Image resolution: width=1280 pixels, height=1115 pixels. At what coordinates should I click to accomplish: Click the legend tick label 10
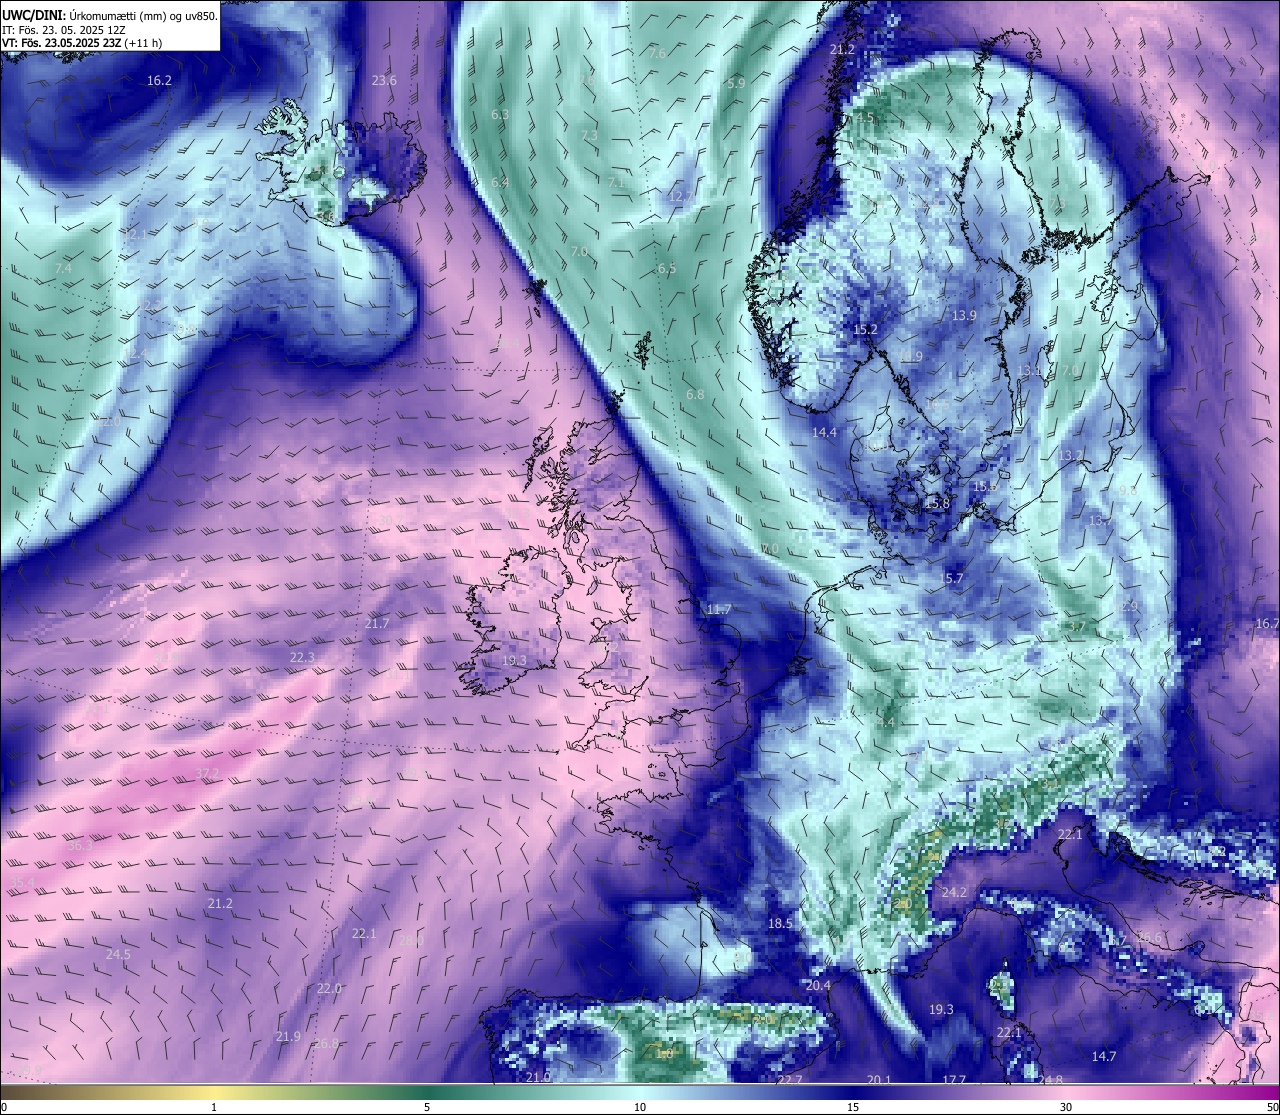(640, 1106)
